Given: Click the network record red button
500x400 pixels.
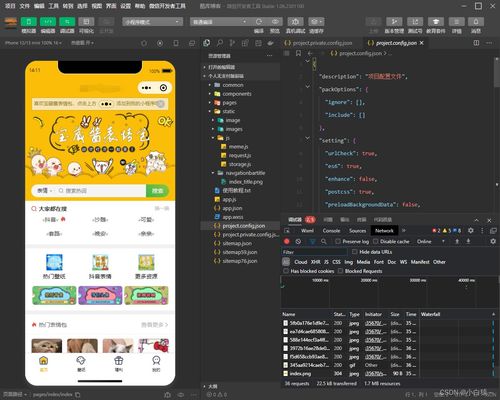Looking at the screenshot, I should point(287,241).
